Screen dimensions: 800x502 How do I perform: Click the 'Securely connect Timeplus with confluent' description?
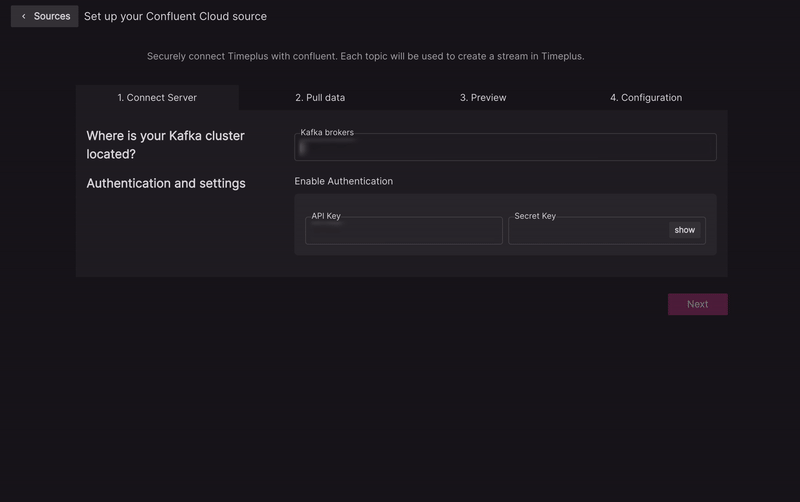(365, 56)
